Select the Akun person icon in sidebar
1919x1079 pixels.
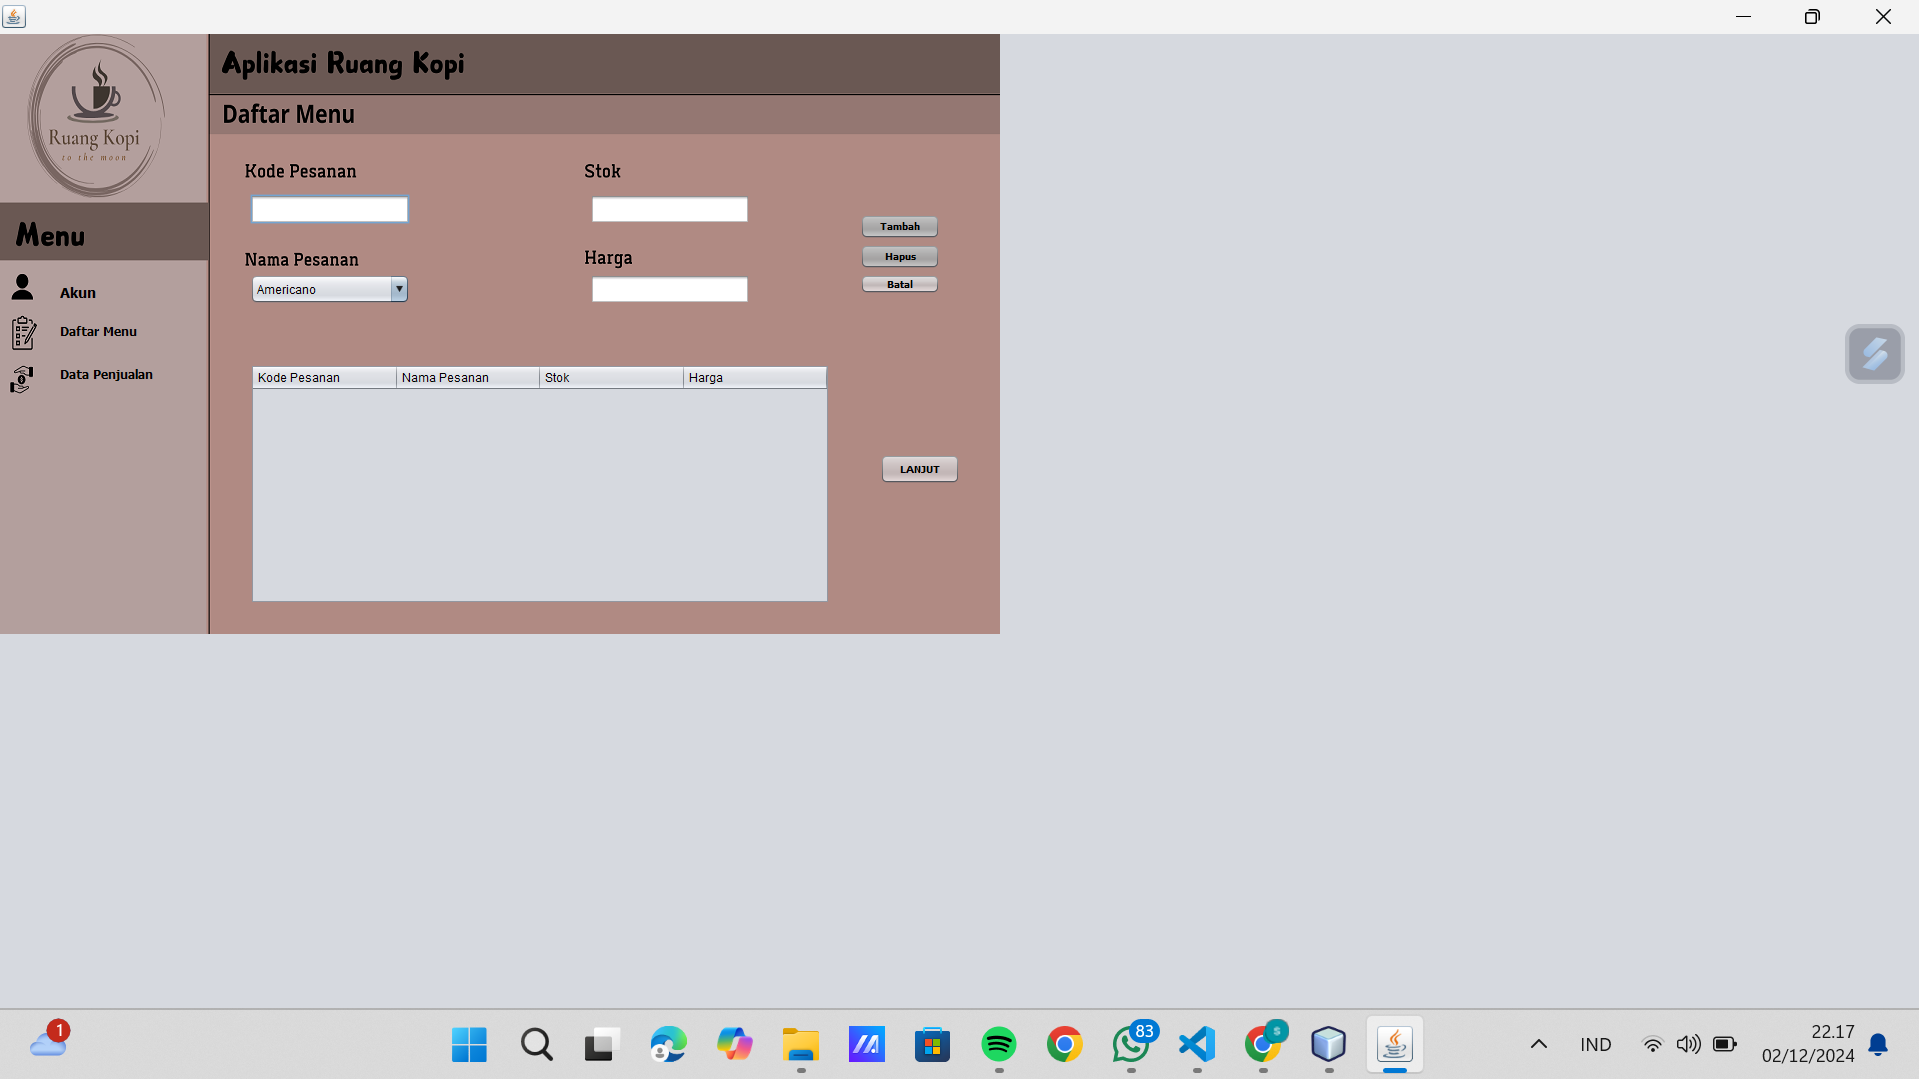coord(22,287)
